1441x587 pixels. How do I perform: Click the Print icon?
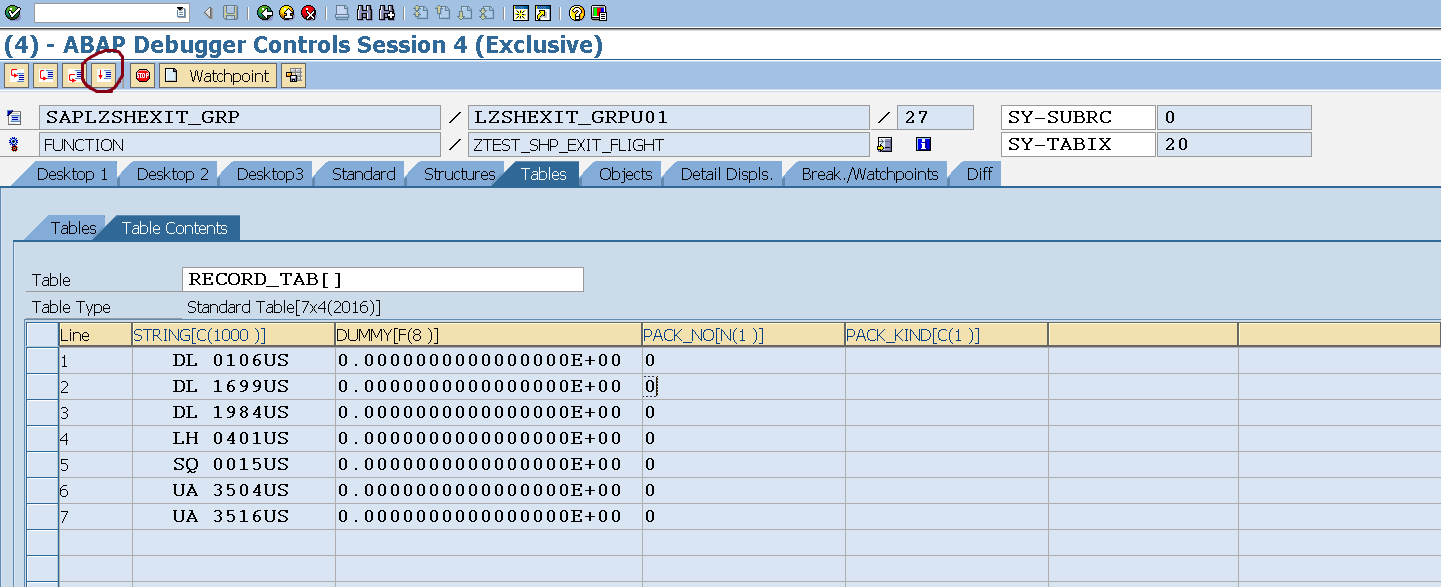click(342, 13)
